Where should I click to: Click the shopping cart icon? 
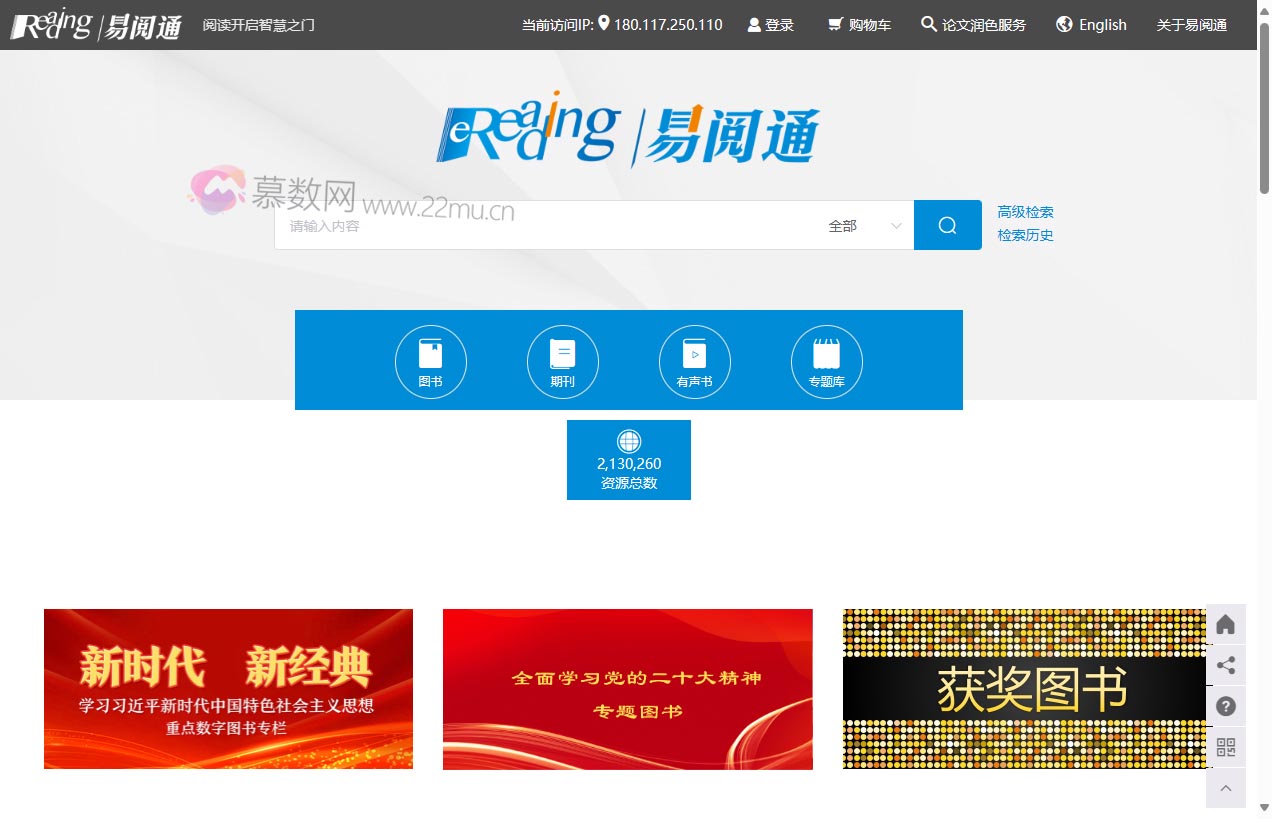[834, 24]
